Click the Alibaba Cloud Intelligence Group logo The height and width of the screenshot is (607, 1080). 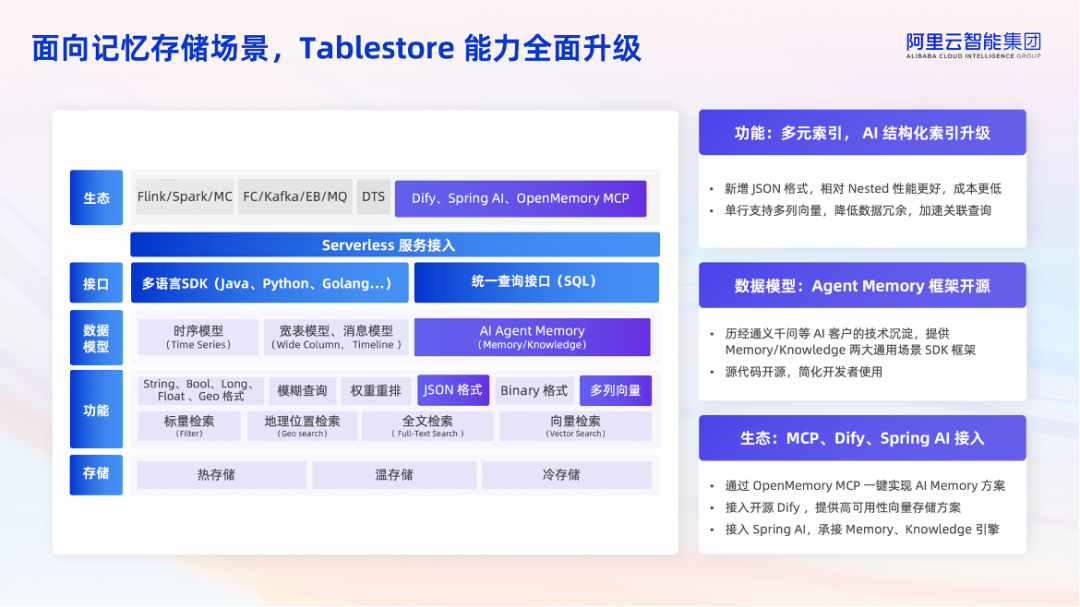pos(973,45)
